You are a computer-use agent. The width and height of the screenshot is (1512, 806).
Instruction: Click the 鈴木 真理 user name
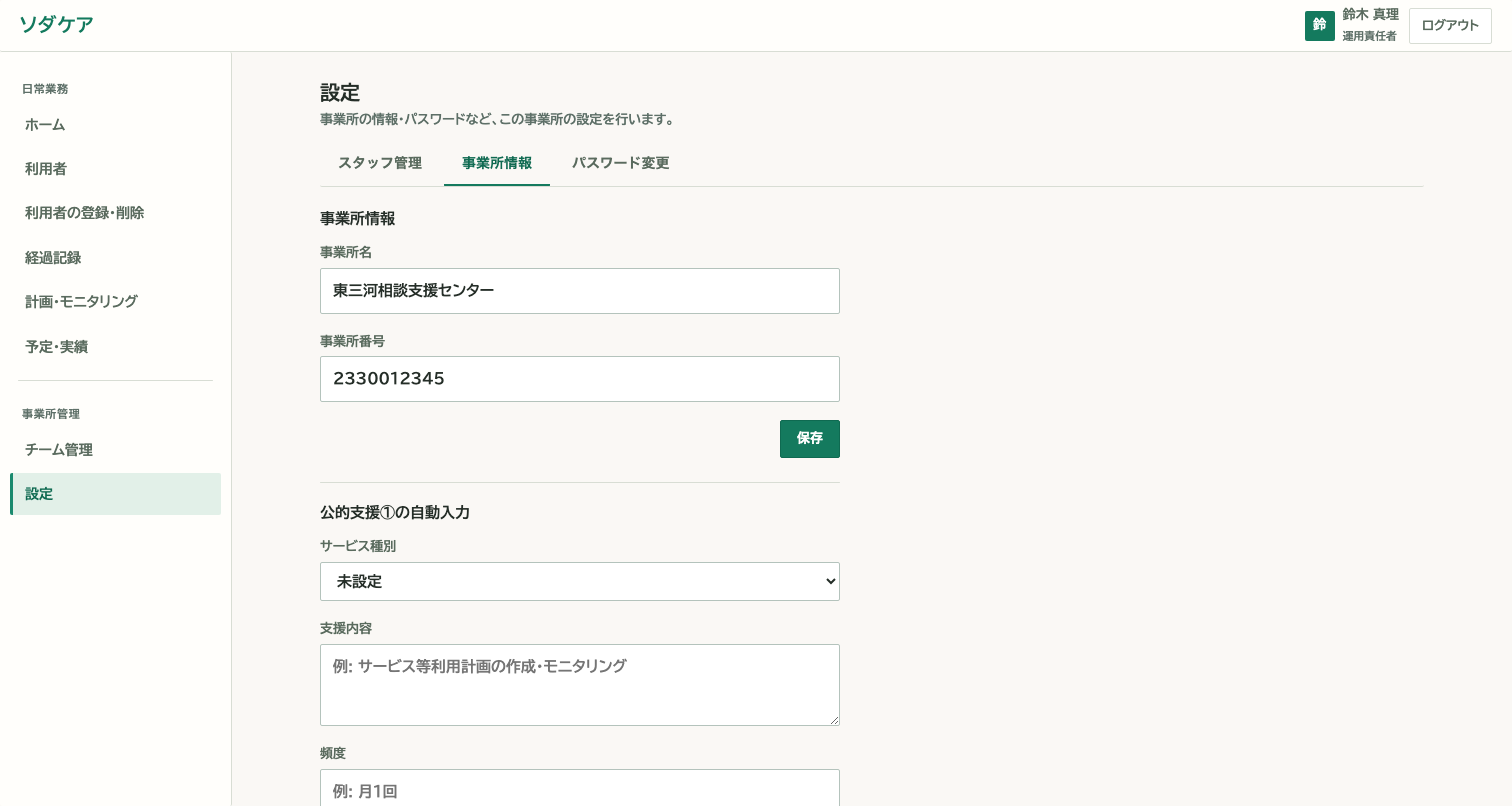(x=1371, y=15)
